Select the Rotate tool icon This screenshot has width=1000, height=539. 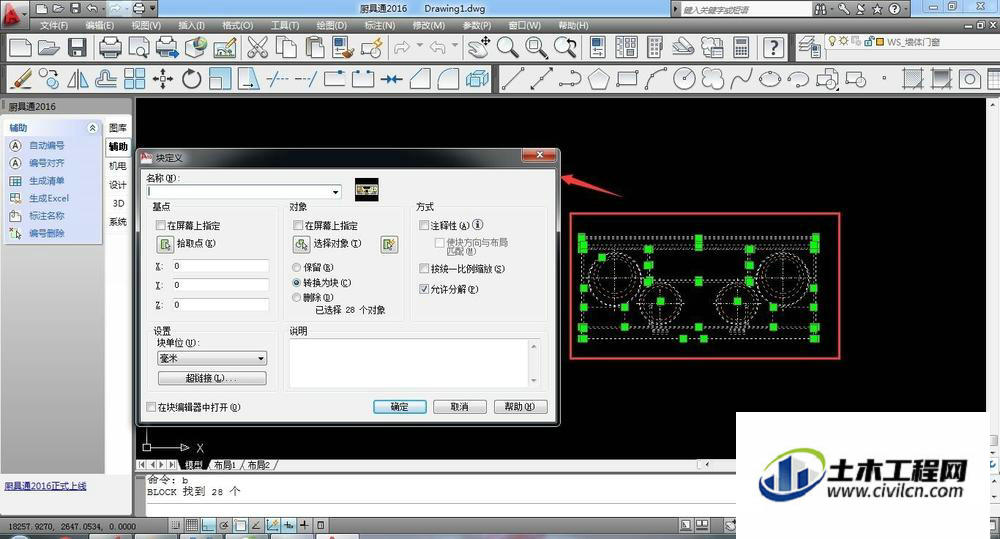(x=191, y=79)
